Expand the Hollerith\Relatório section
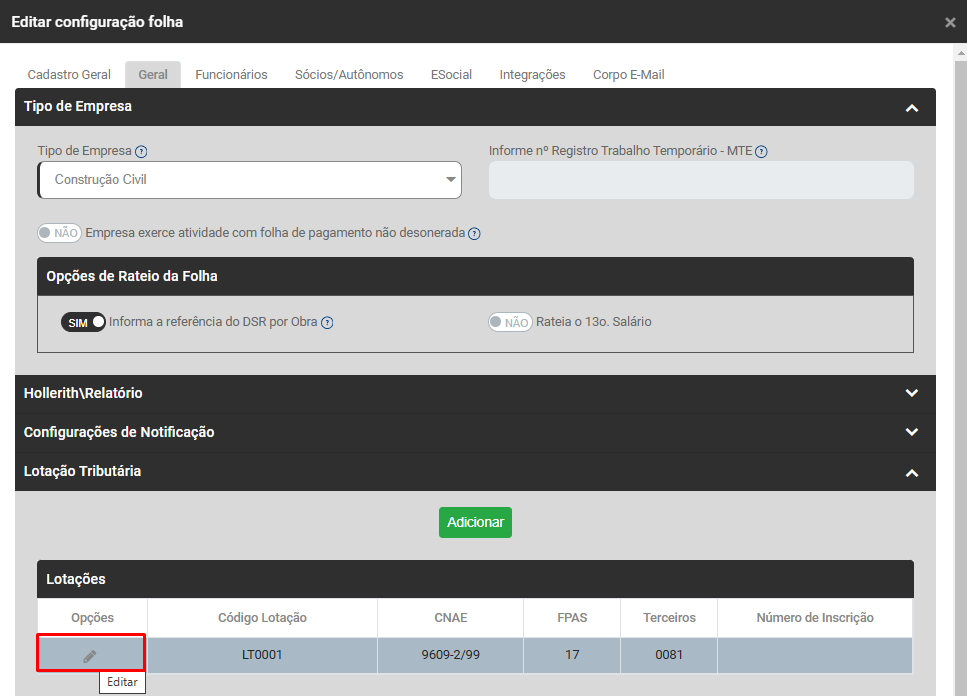Screen dimensions: 967x696 (911, 393)
